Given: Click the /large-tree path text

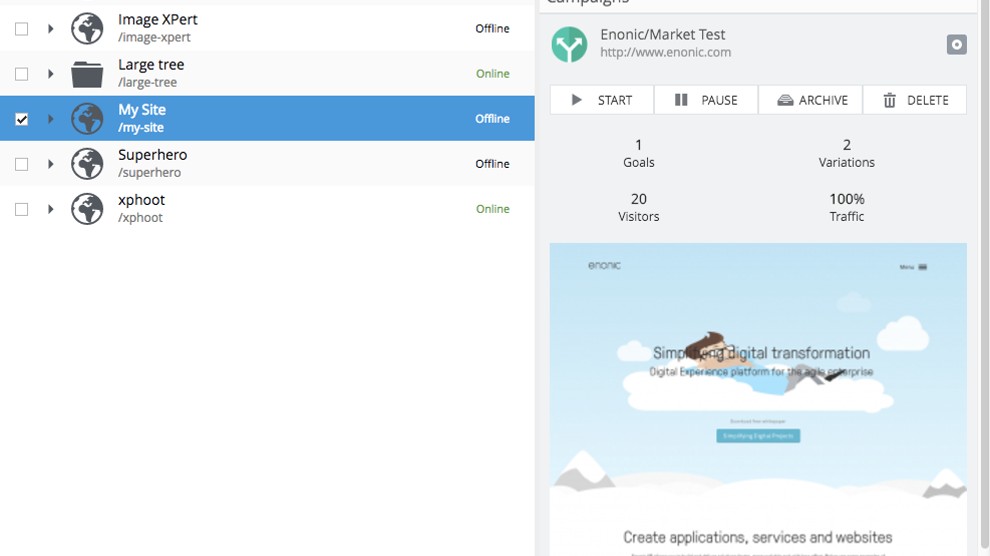Looking at the screenshot, I should [147, 82].
